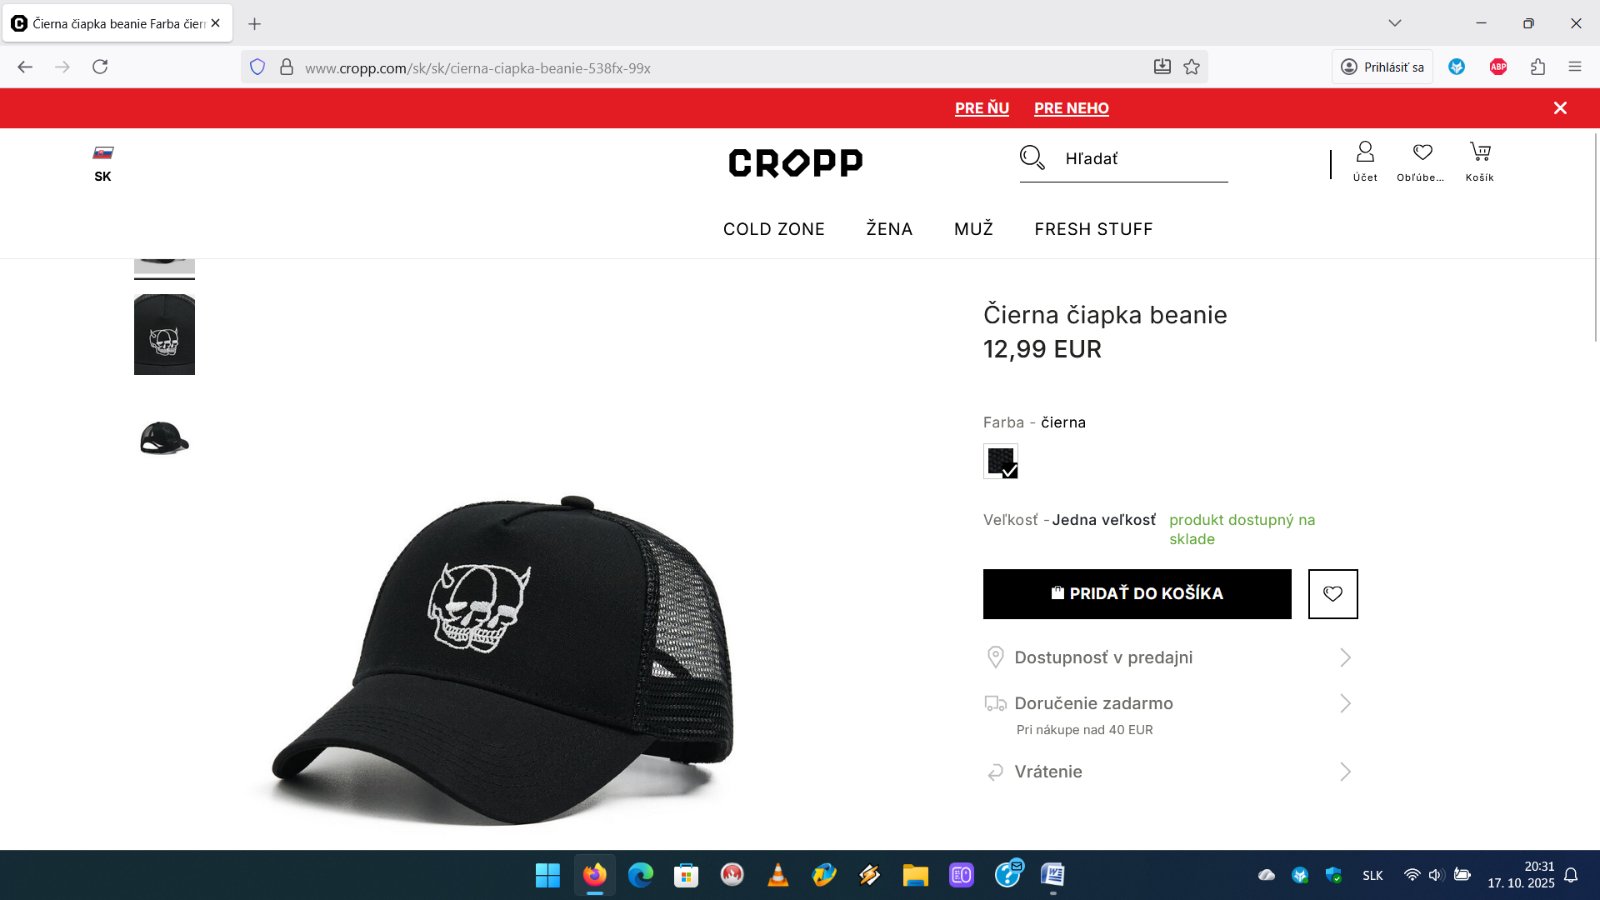
Task: Select the black color swatch
Action: coord(1001,461)
